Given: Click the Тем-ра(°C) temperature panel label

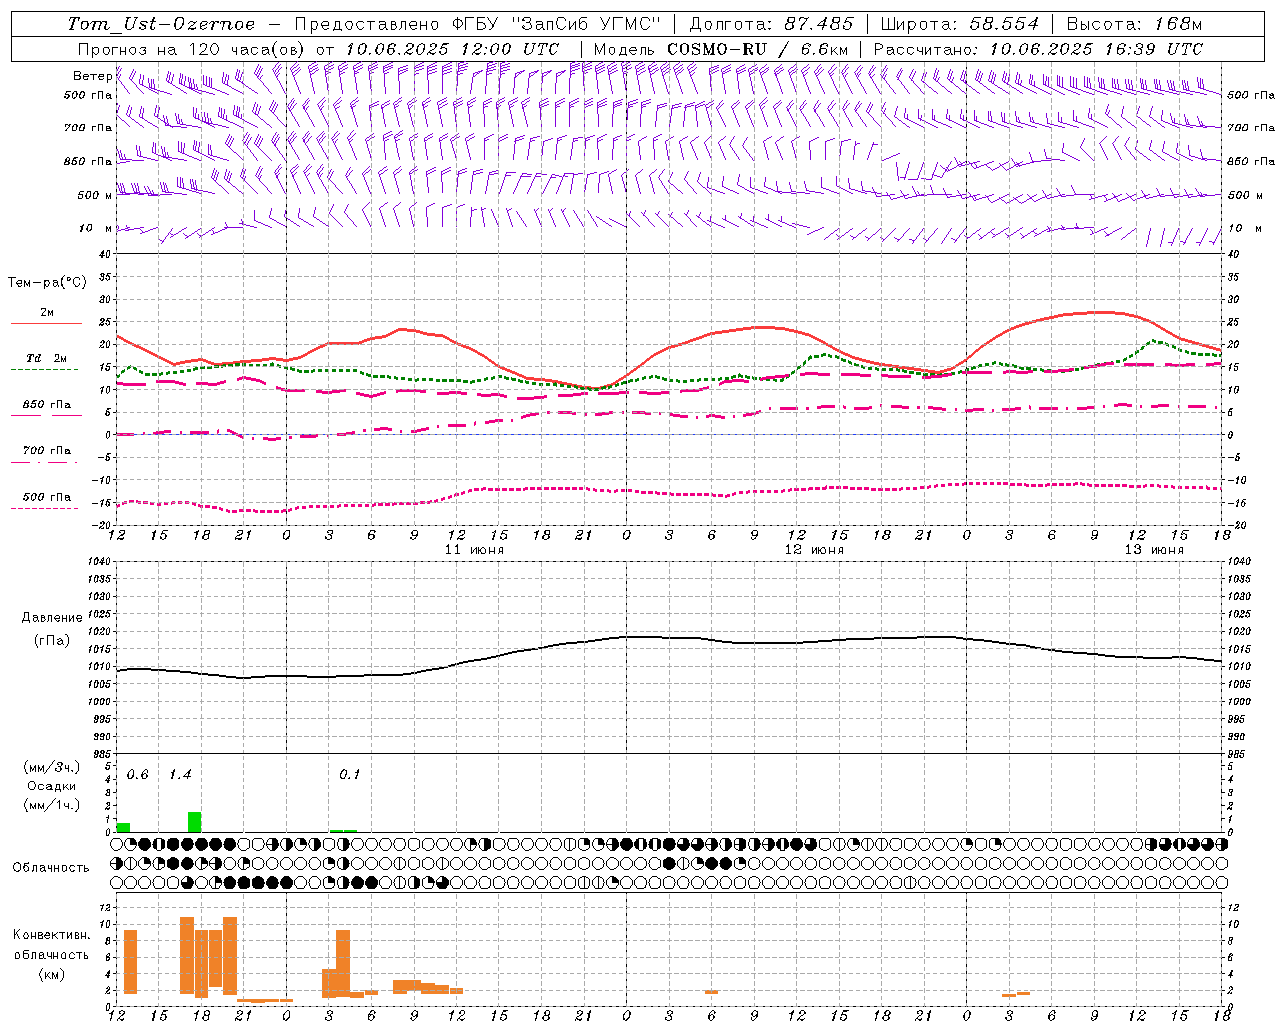Looking at the screenshot, I should pos(47,283).
